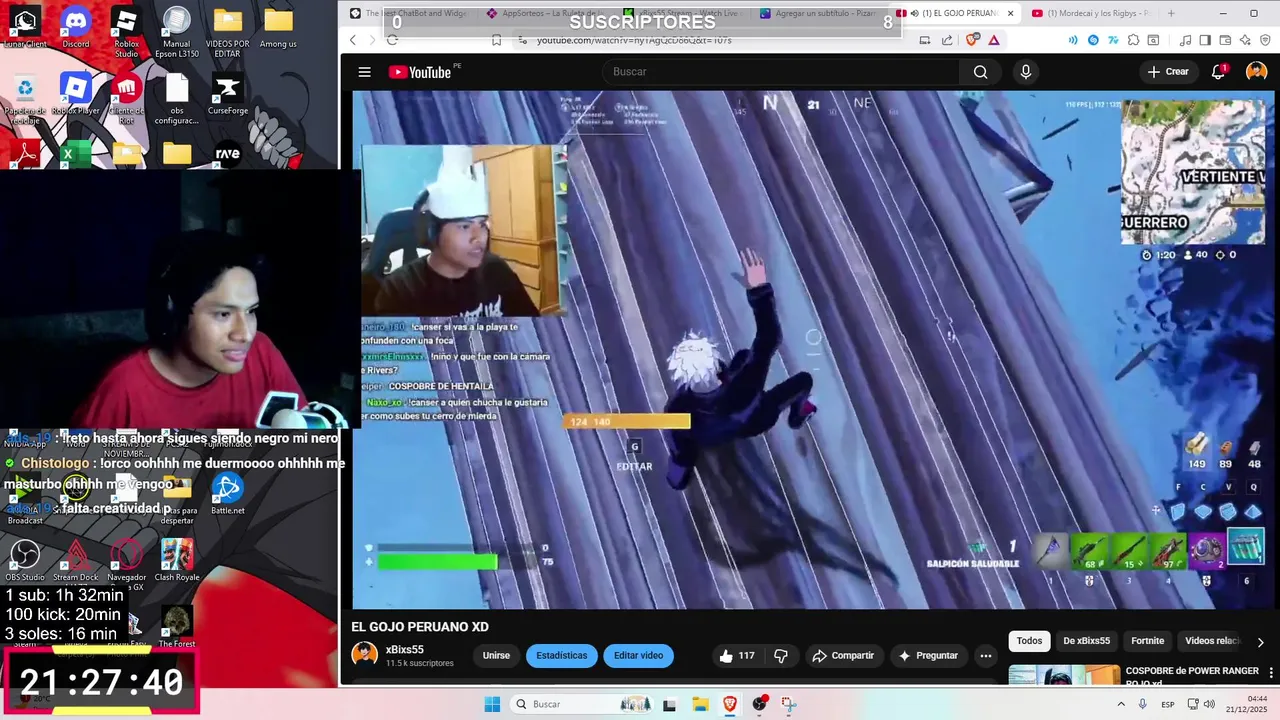1280x720 pixels.
Task: Click the video player to pause
Action: pos(813,350)
